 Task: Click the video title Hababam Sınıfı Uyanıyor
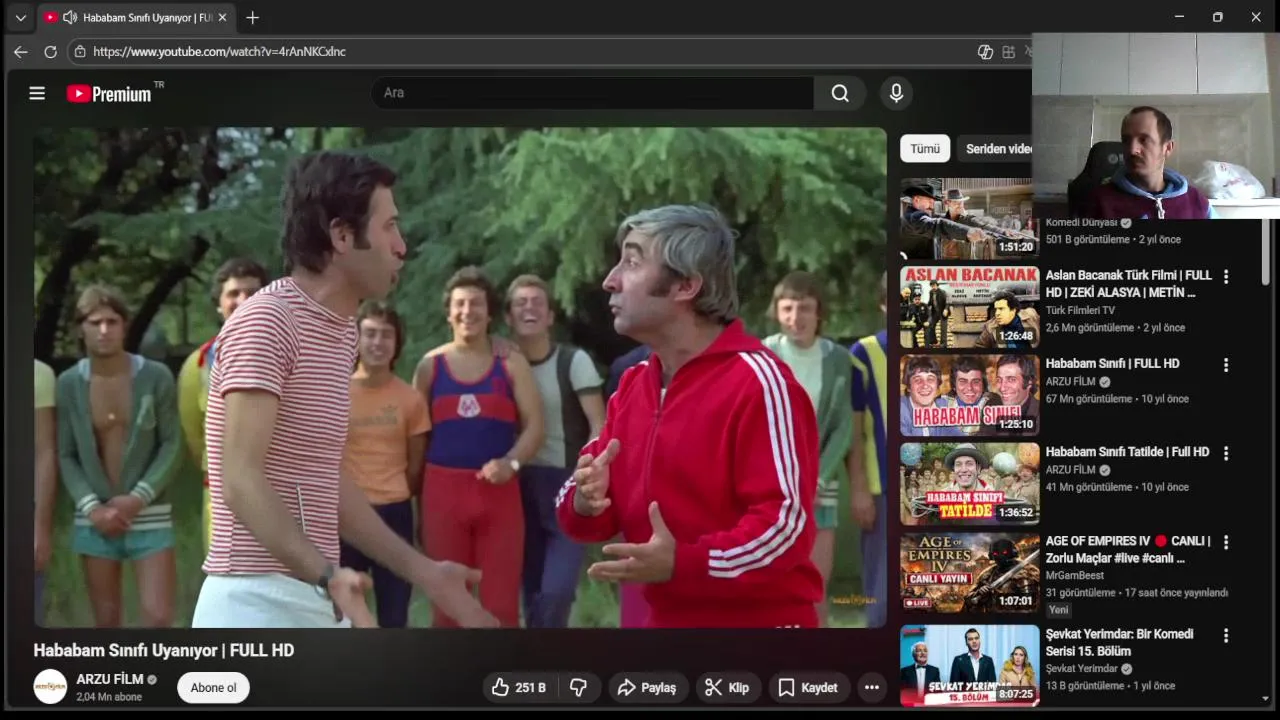[164, 650]
